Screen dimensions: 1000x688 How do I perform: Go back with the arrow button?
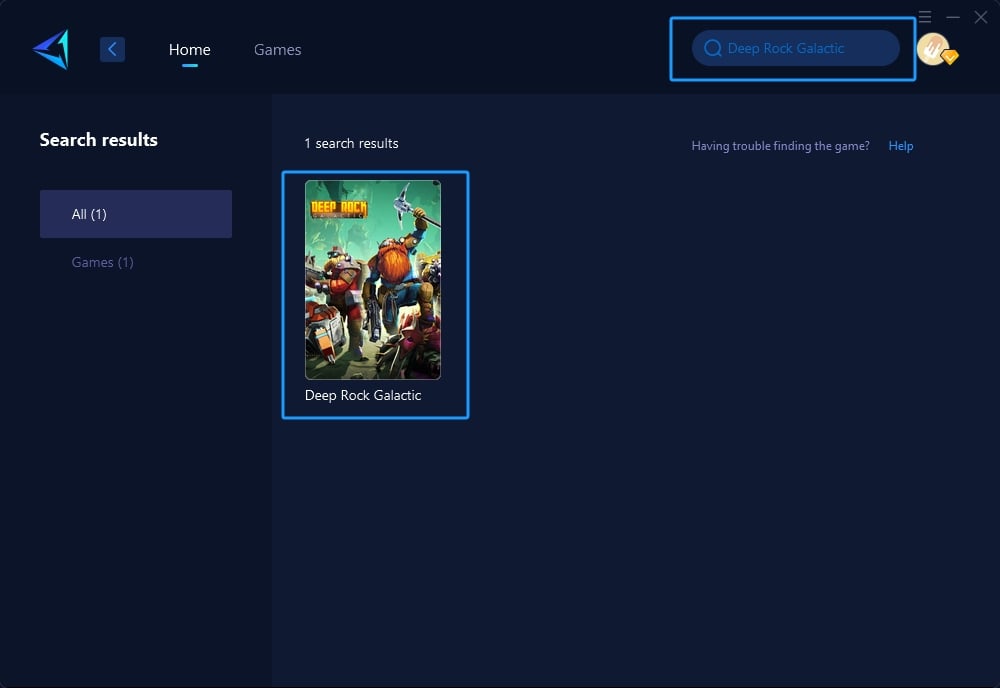coord(112,49)
